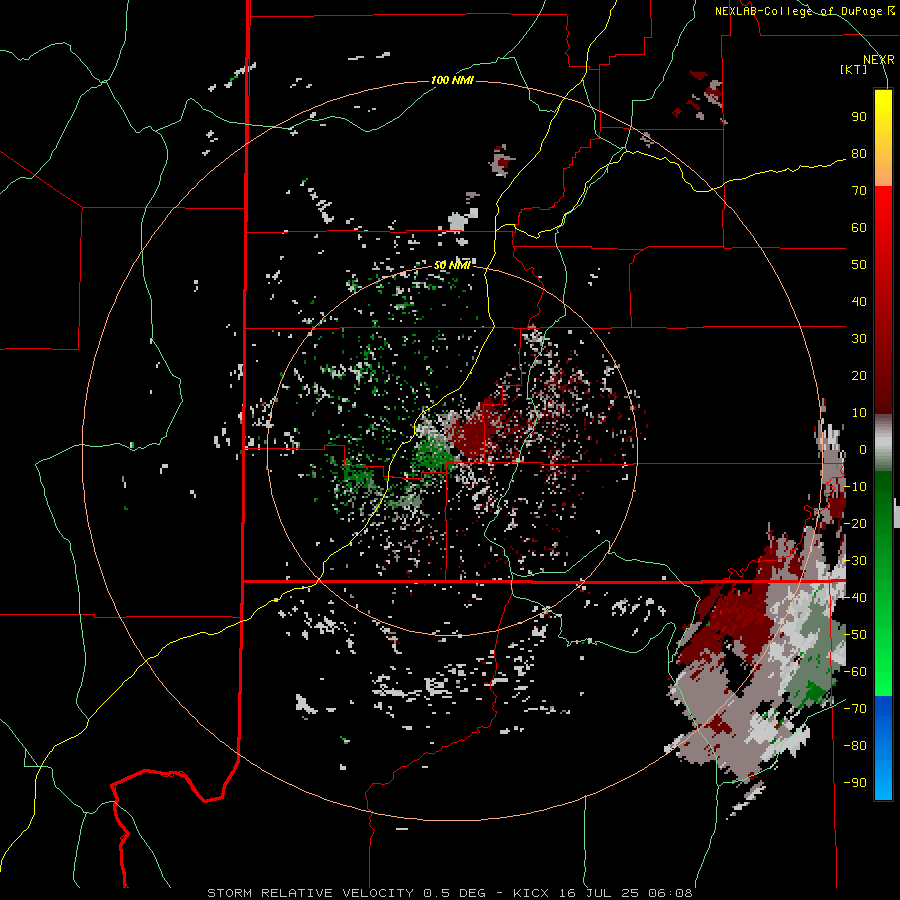Screen dimensions: 900x900
Task: Click the '40' value on the color scale
Action: (859, 301)
